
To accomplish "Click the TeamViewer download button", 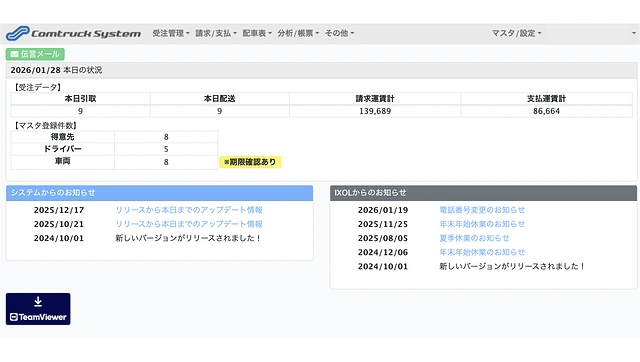I will [38, 309].
